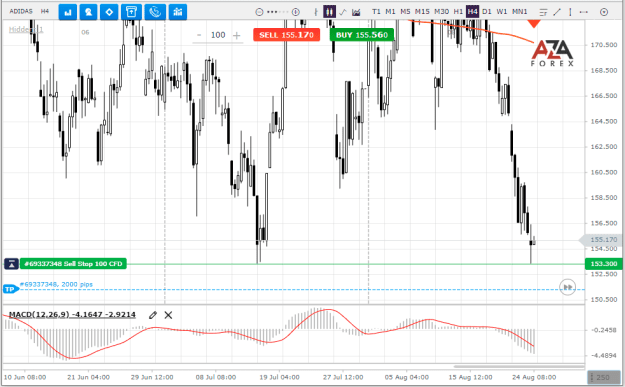
Task: Select the H4 timeframe
Action: tap(472, 12)
